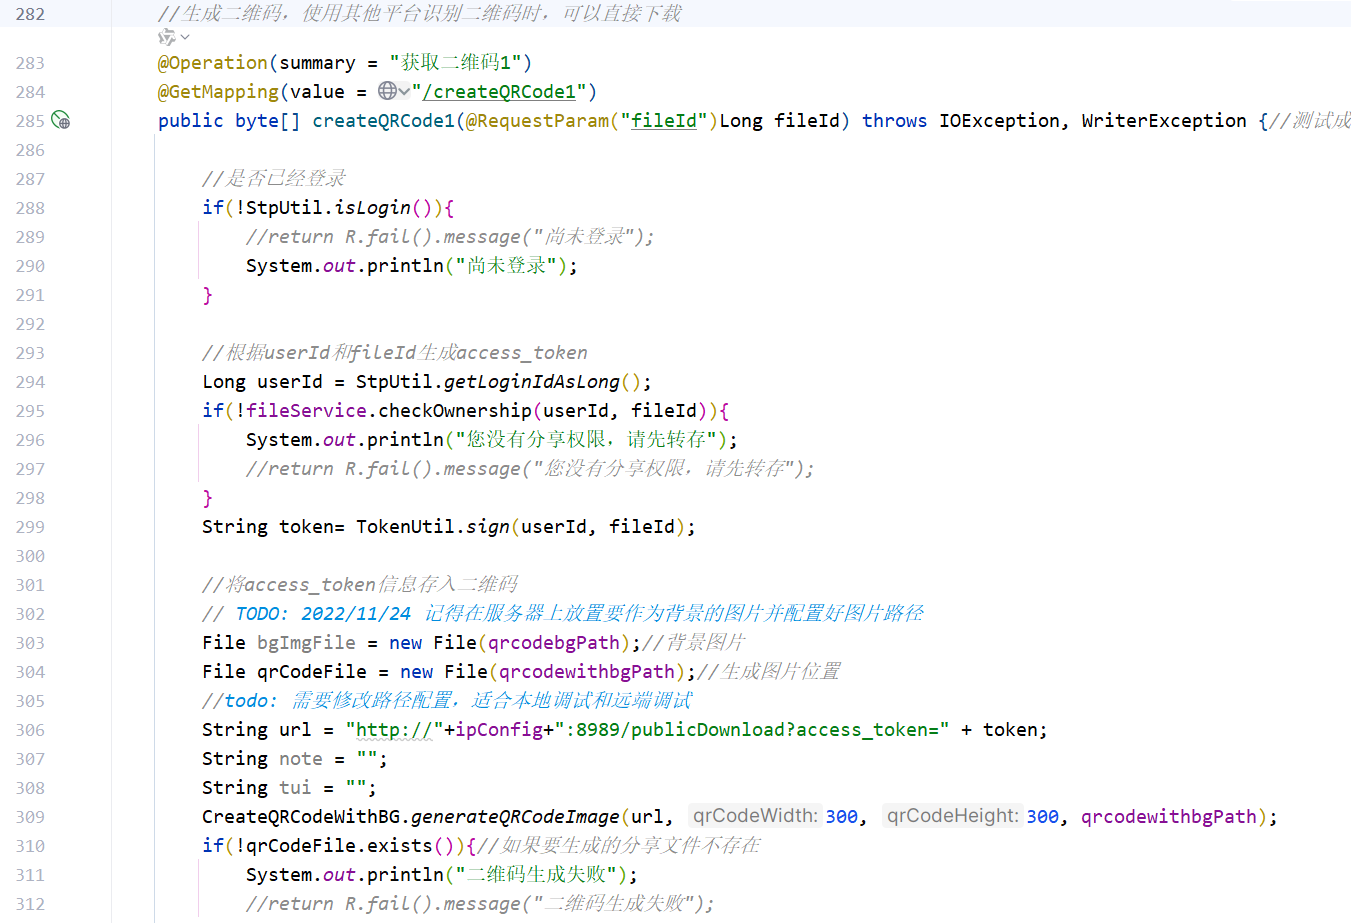1351x923 pixels.
Task: Click the getLoginIdAsLong method call
Action: click(532, 381)
